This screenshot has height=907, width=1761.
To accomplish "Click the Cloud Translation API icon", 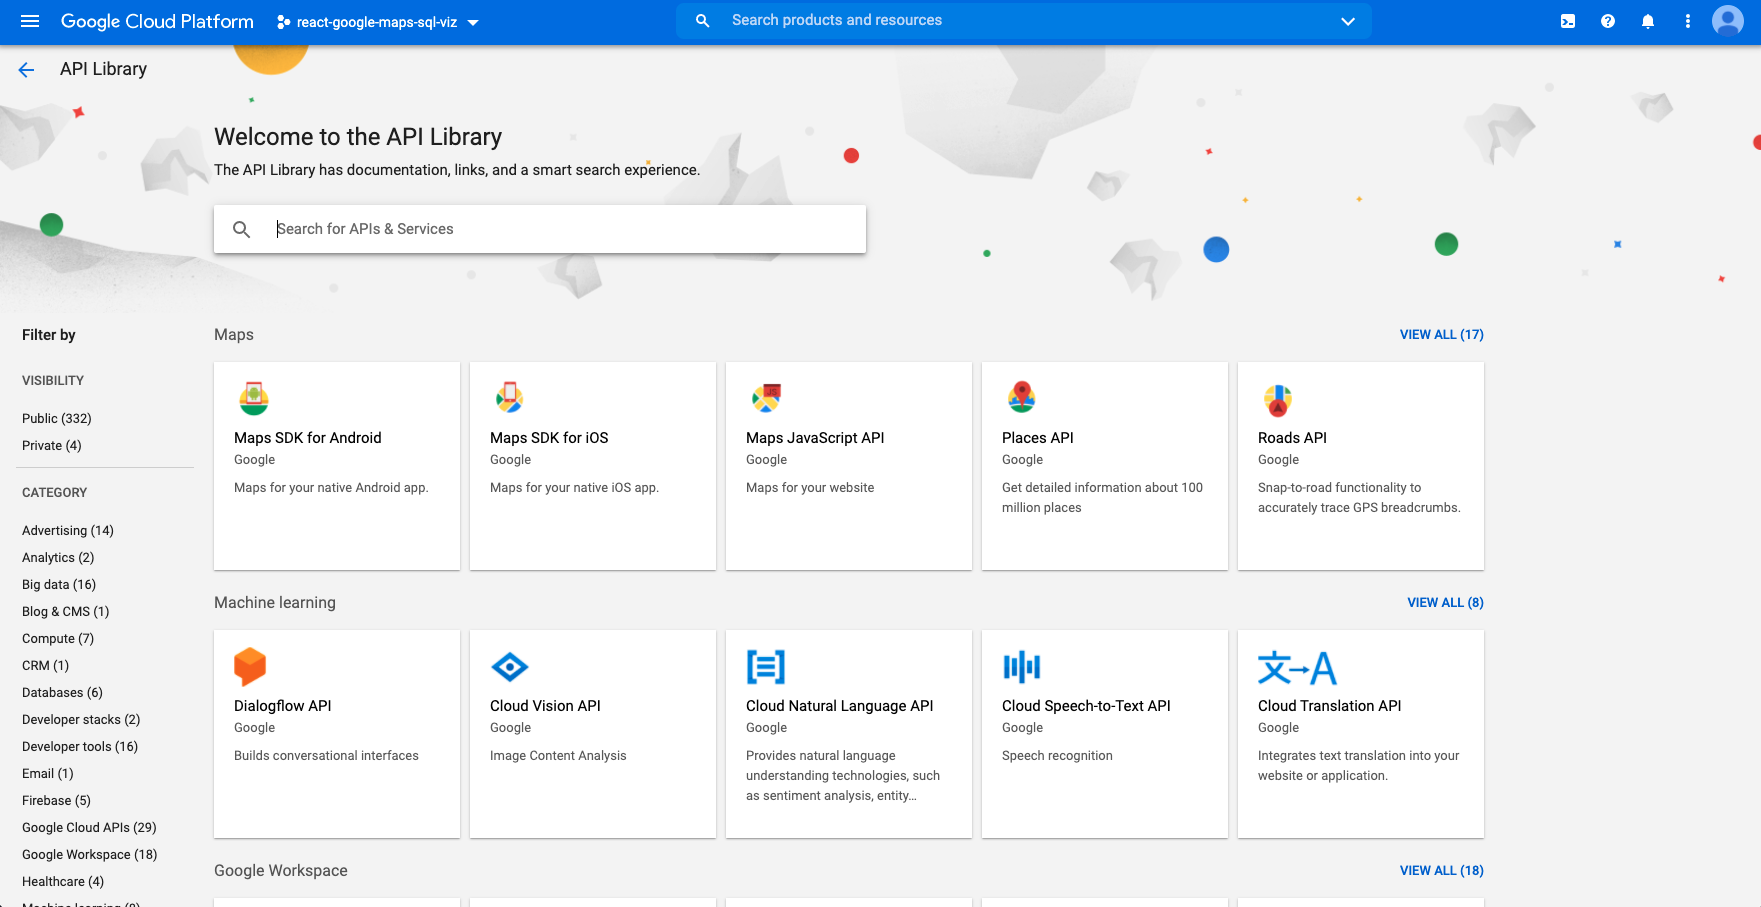I will pos(1297,667).
